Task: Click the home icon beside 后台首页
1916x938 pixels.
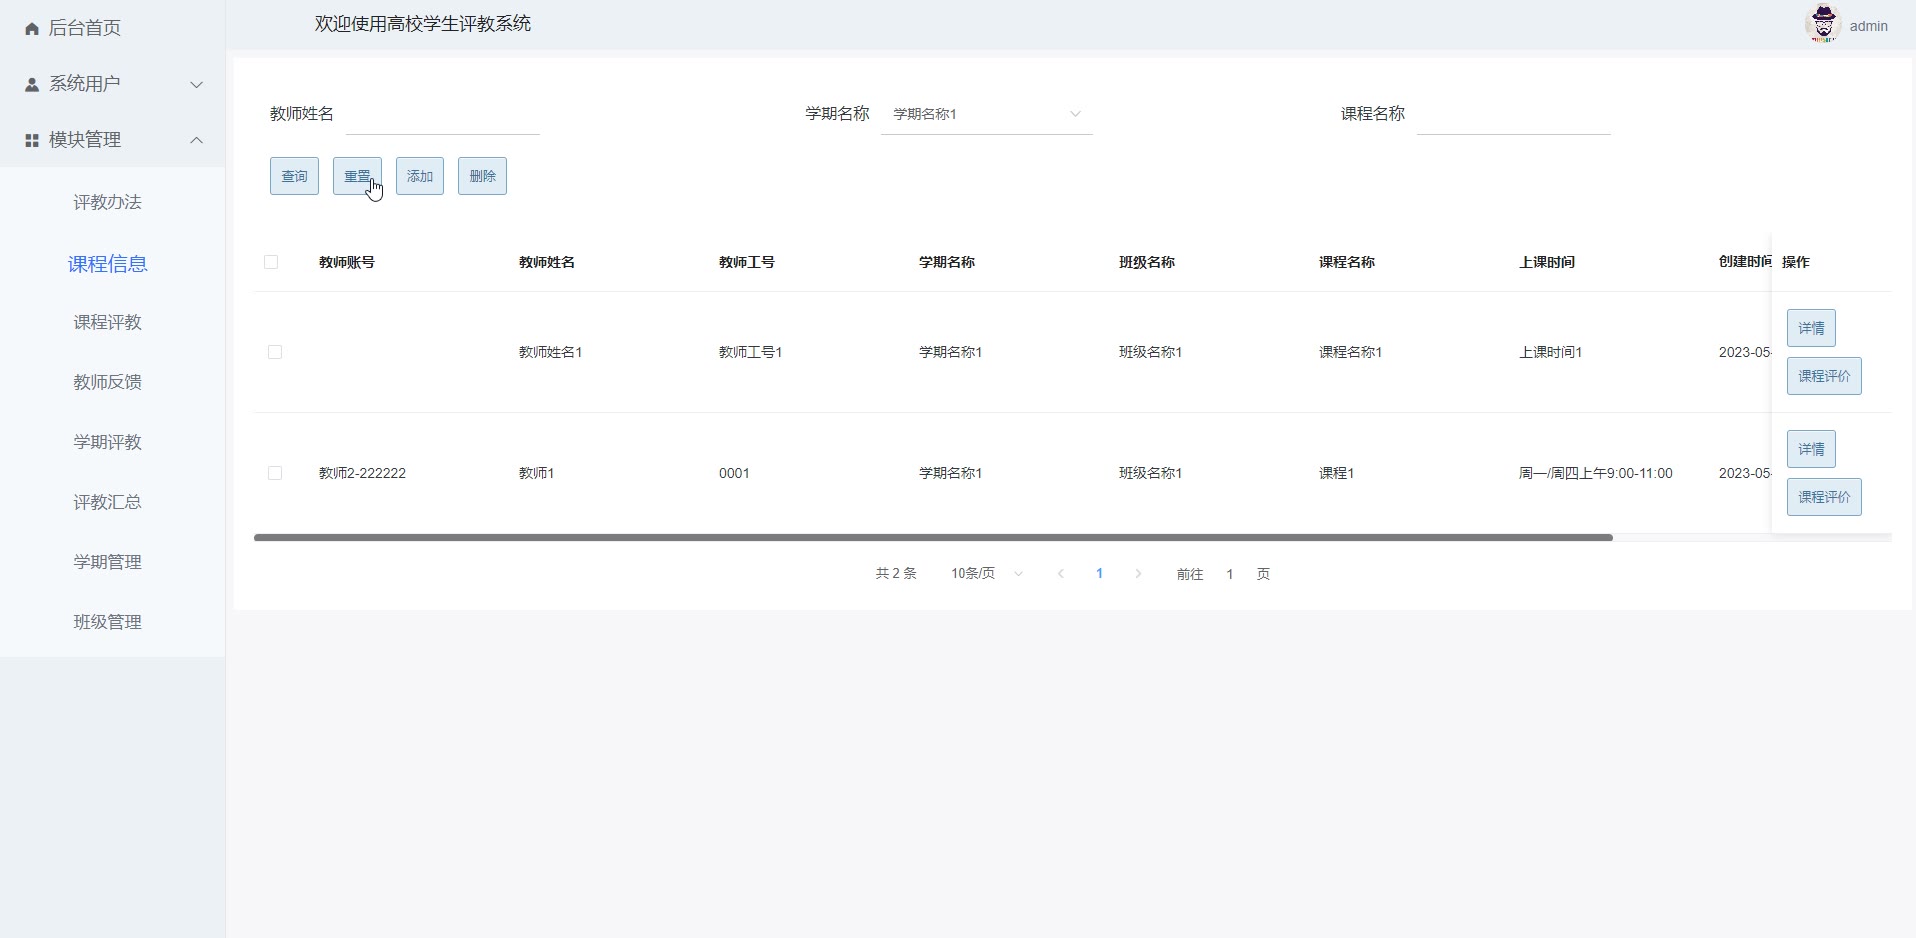Action: click(32, 29)
